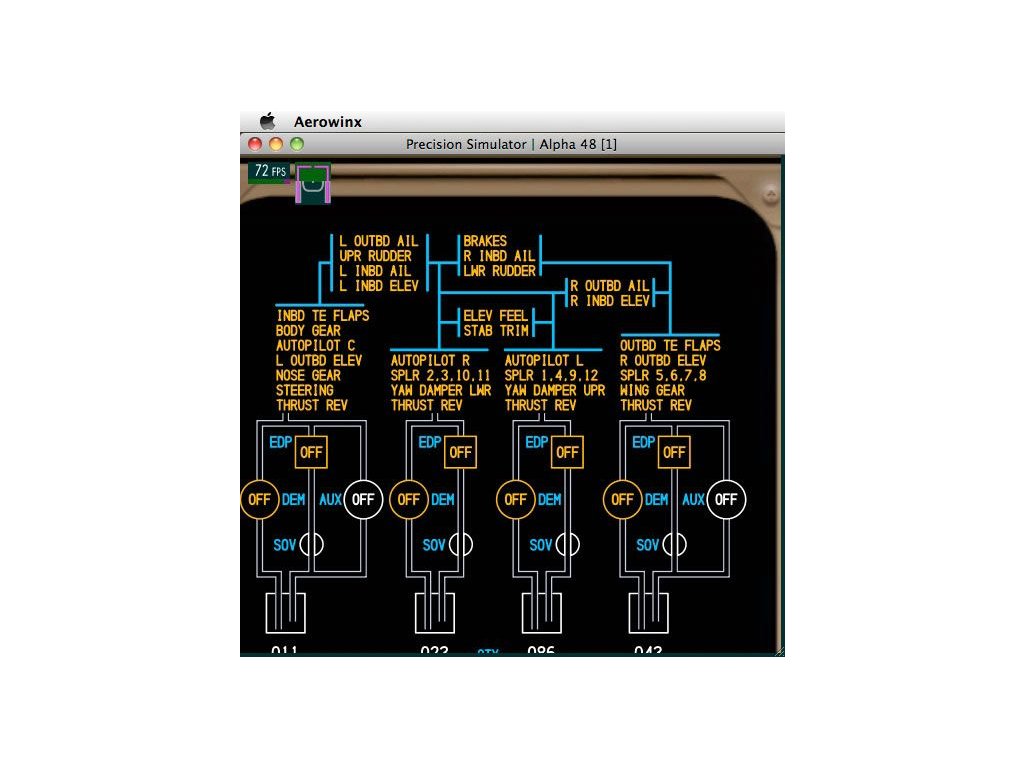Click the R OUTBD AIL label
The image size is (1024, 768).
pyautogui.click(x=610, y=286)
